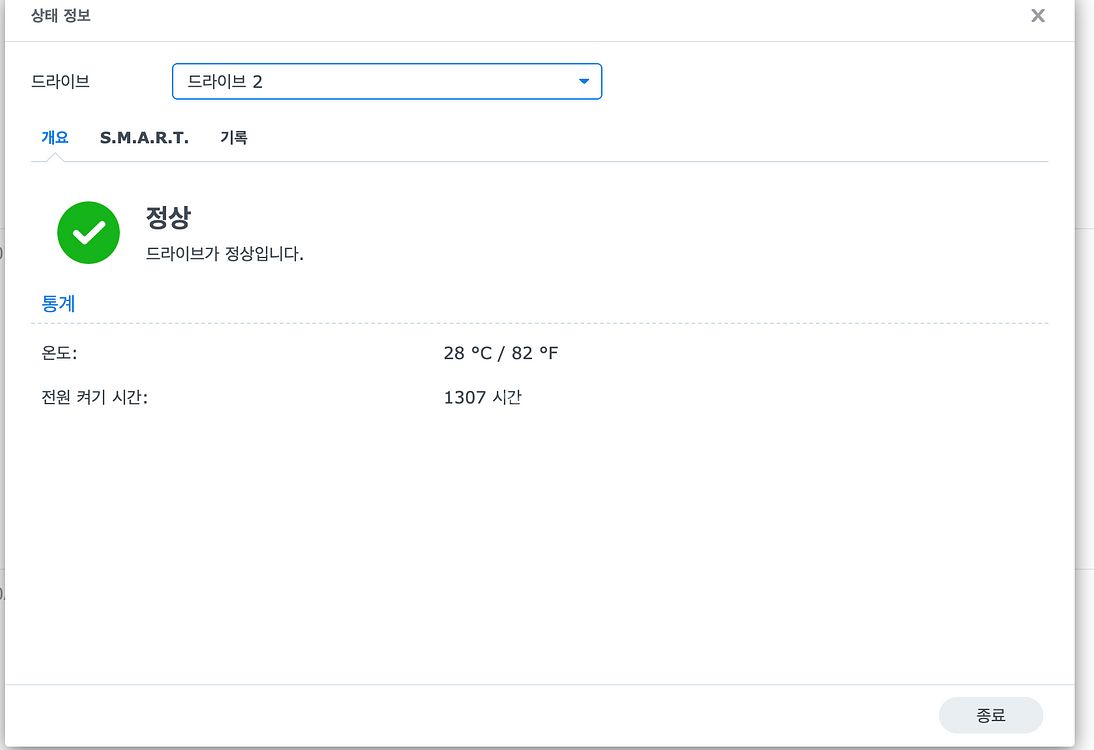1094x750 pixels.
Task: Switch to the 개요 tab
Action: click(54, 137)
